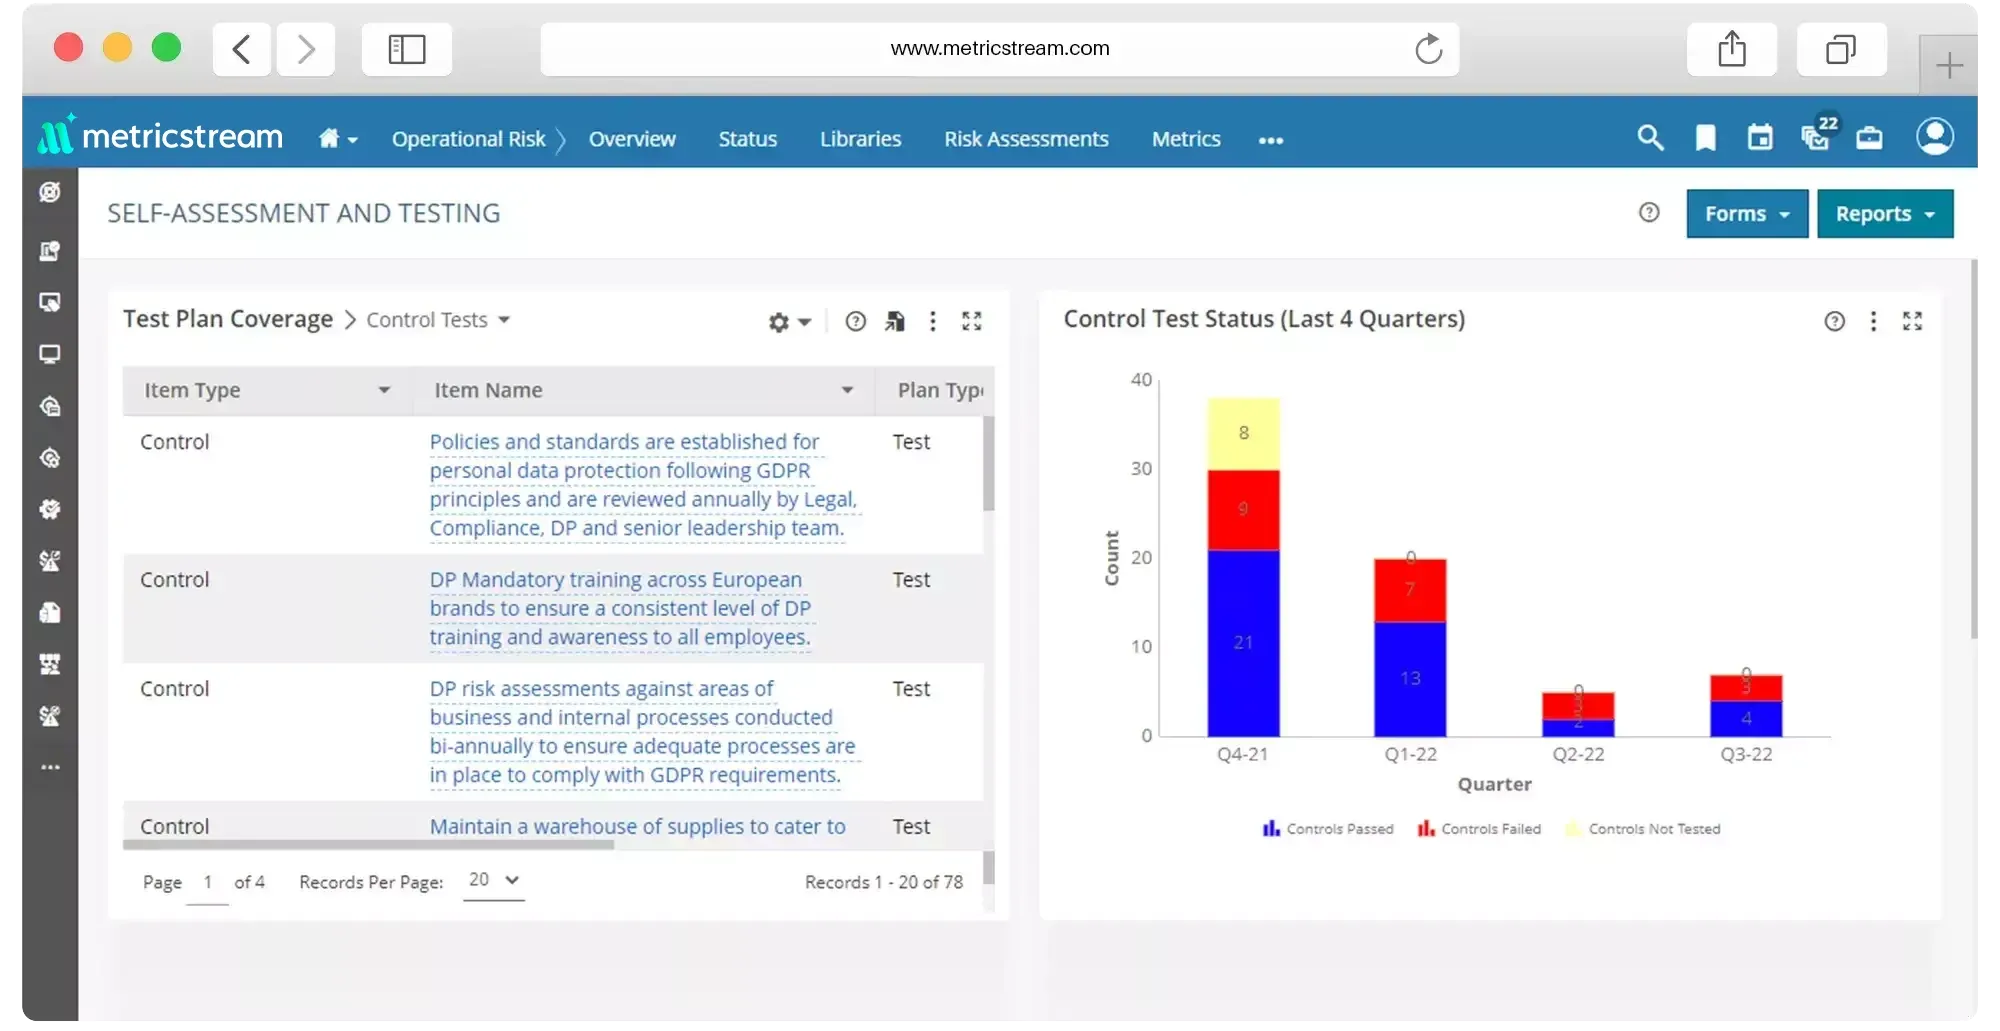Open 'DP Mandatory training' control link

click(620, 608)
